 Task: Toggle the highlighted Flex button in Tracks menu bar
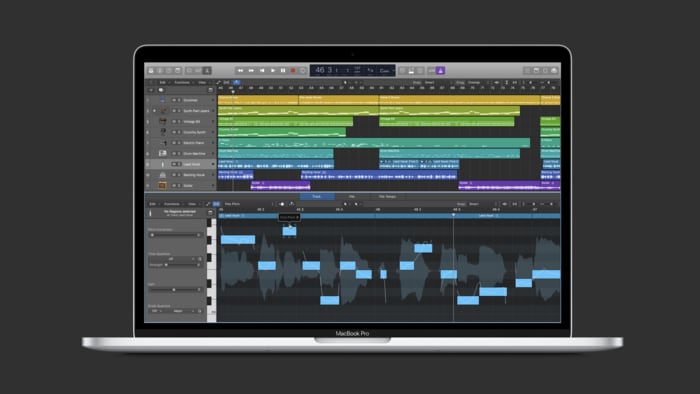point(236,83)
